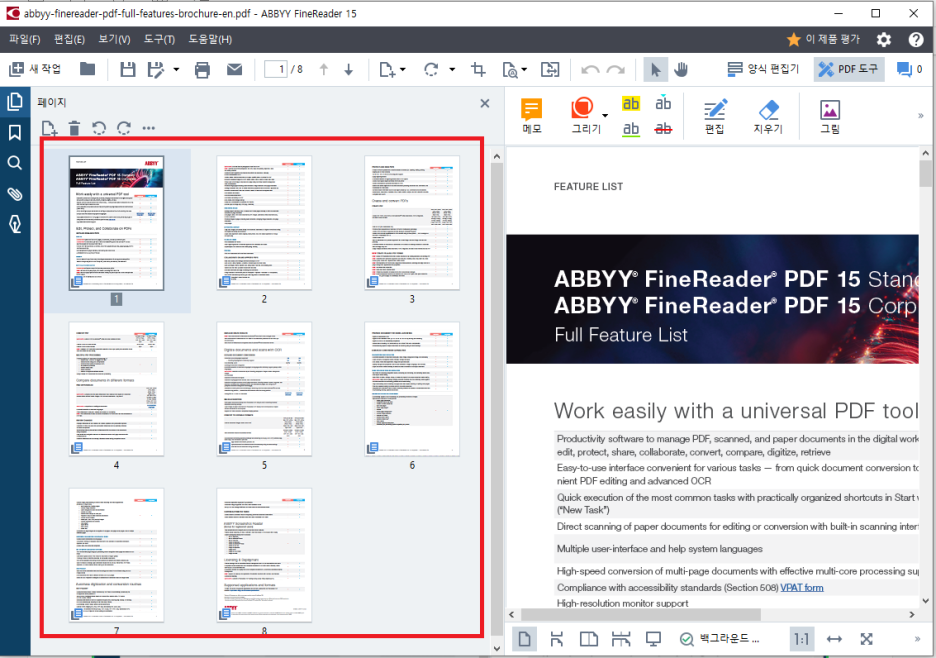Click the page number input field
This screenshot has height=658, width=936.
[x=276, y=70]
